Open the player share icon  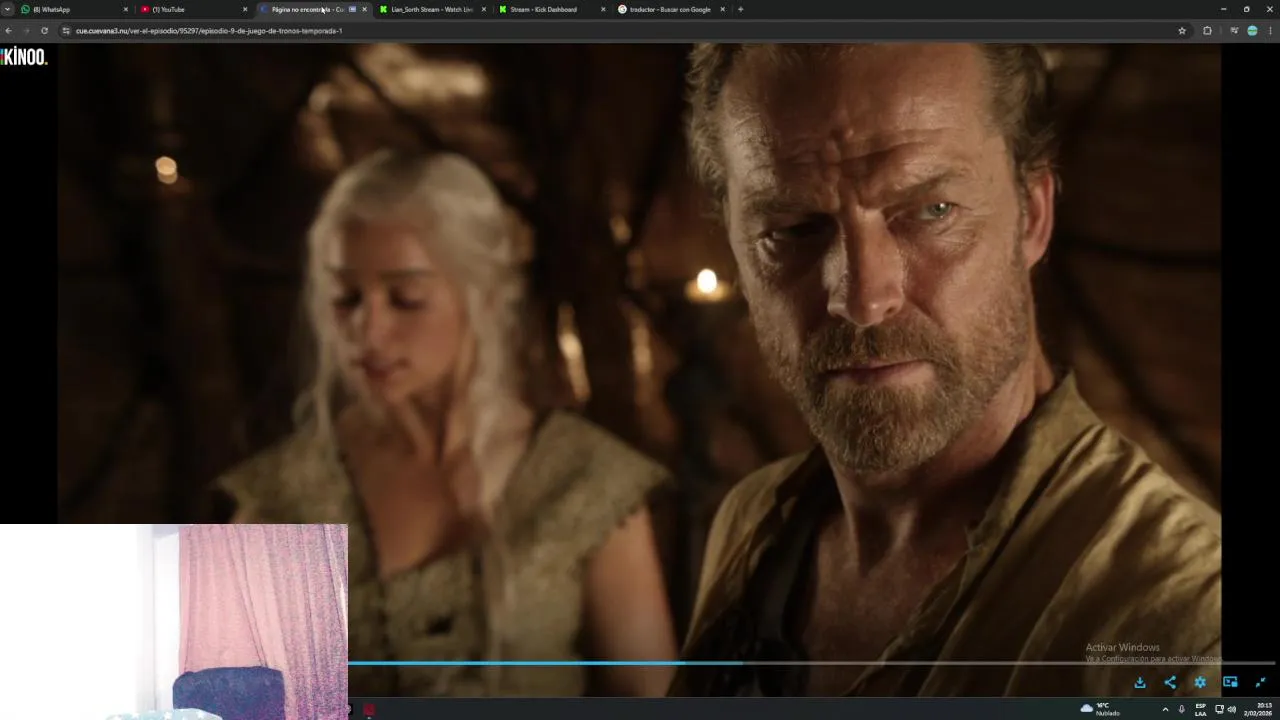coord(1170,682)
